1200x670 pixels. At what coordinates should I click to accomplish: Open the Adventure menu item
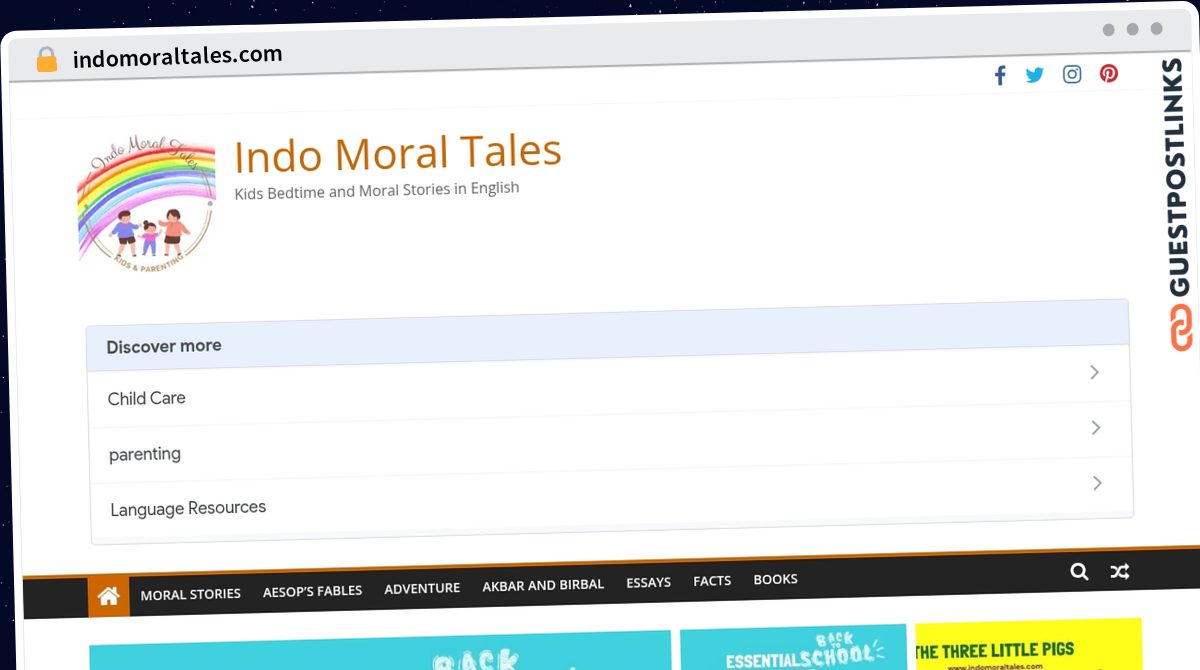(422, 588)
